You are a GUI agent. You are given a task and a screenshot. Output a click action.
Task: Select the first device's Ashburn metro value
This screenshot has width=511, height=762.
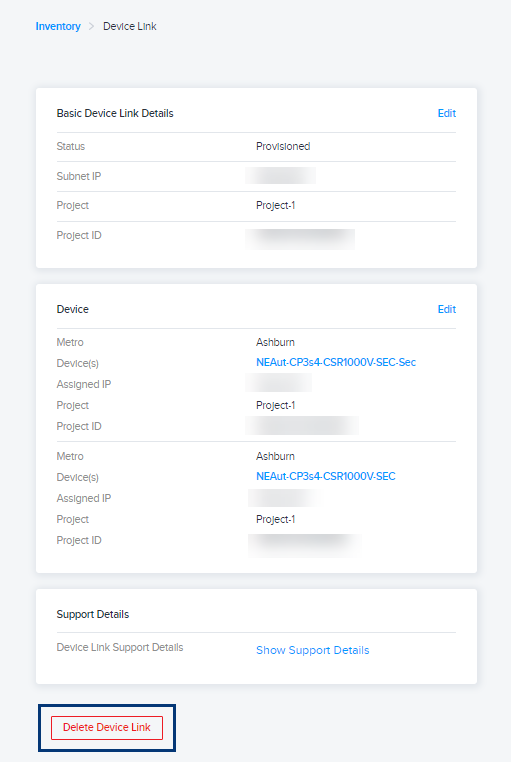pyautogui.click(x=275, y=342)
